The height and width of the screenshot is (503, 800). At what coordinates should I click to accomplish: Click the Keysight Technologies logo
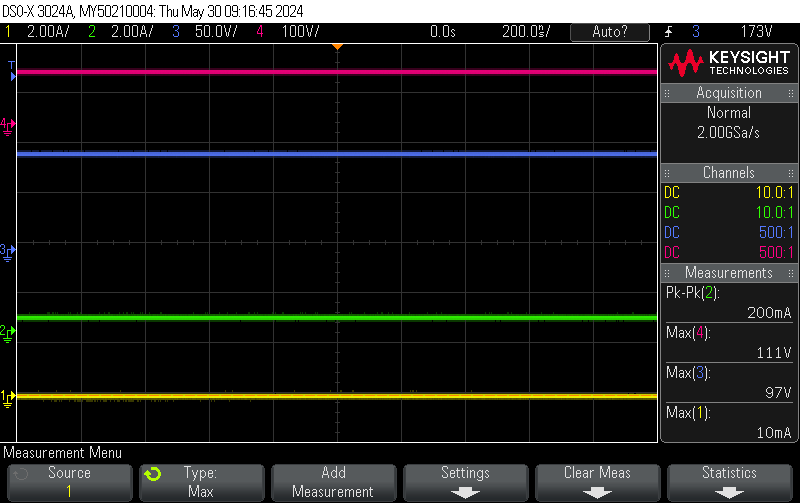coord(729,63)
